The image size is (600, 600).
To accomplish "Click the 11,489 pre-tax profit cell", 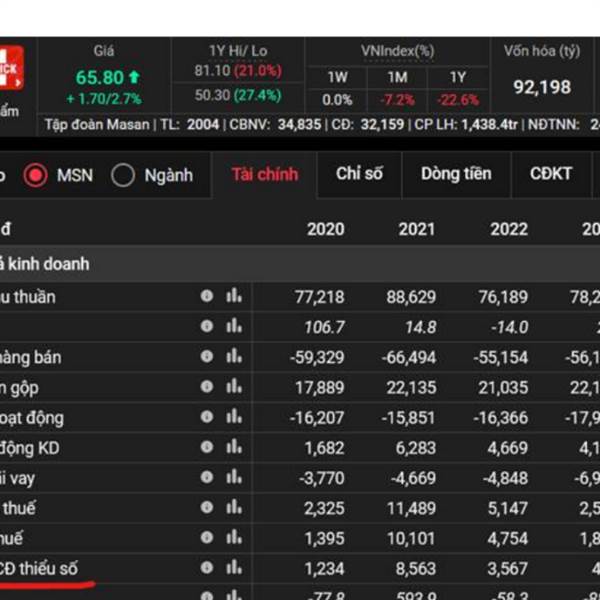I will tap(411, 509).
